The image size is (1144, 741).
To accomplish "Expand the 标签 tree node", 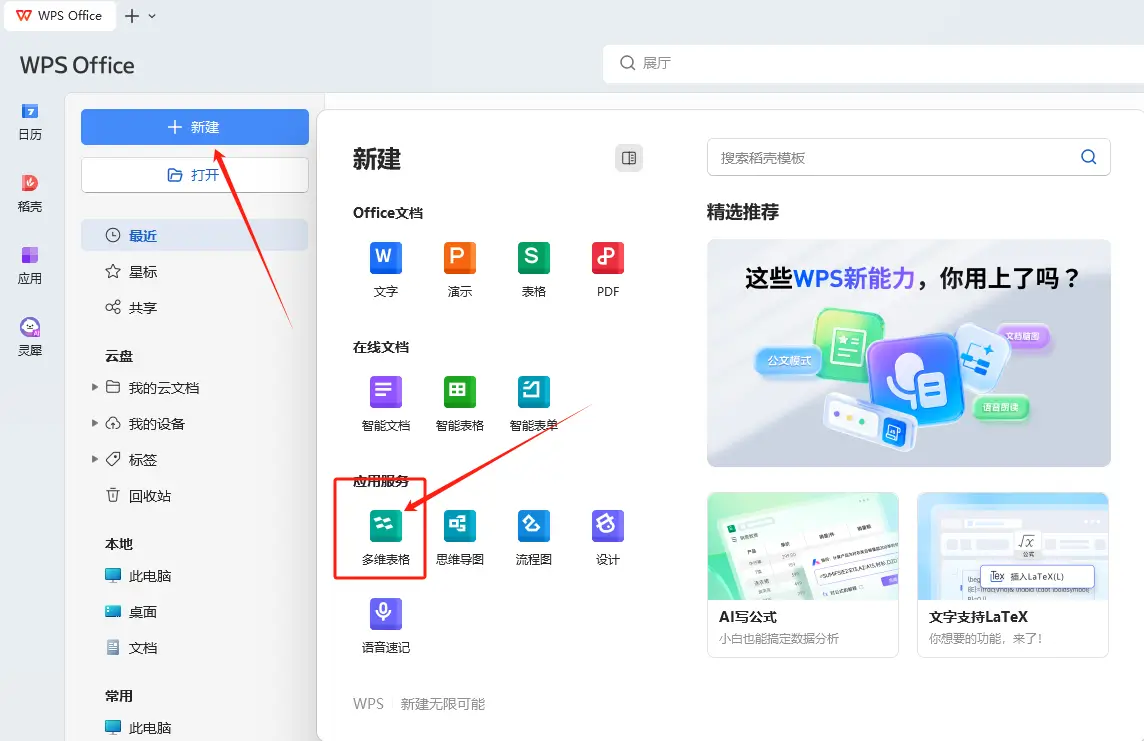I will tap(95, 459).
